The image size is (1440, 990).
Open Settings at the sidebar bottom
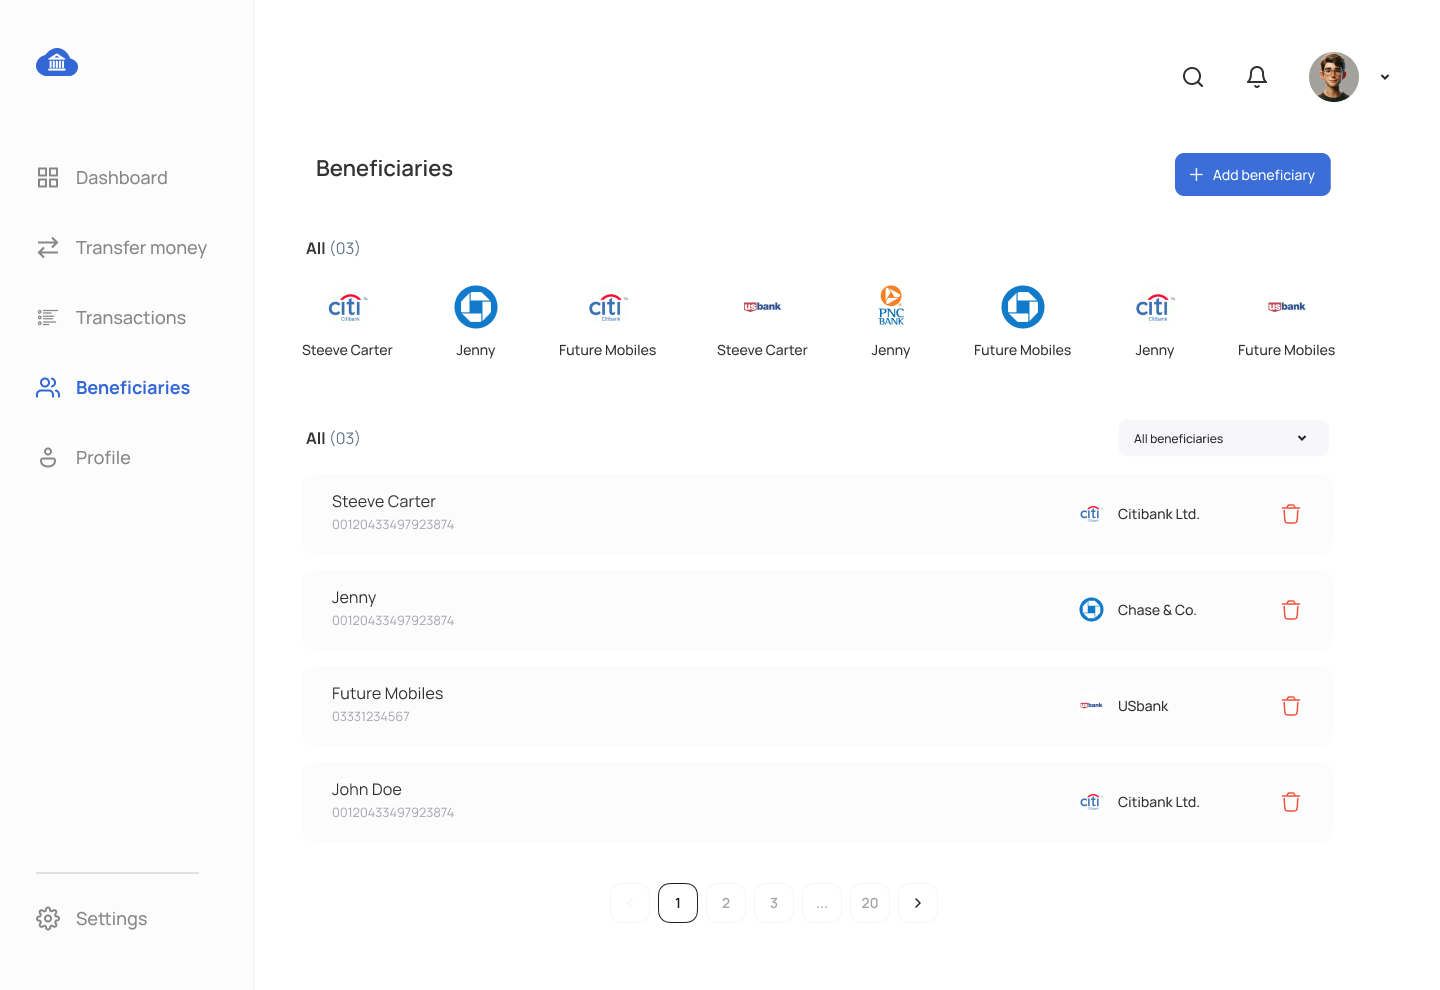tap(92, 919)
